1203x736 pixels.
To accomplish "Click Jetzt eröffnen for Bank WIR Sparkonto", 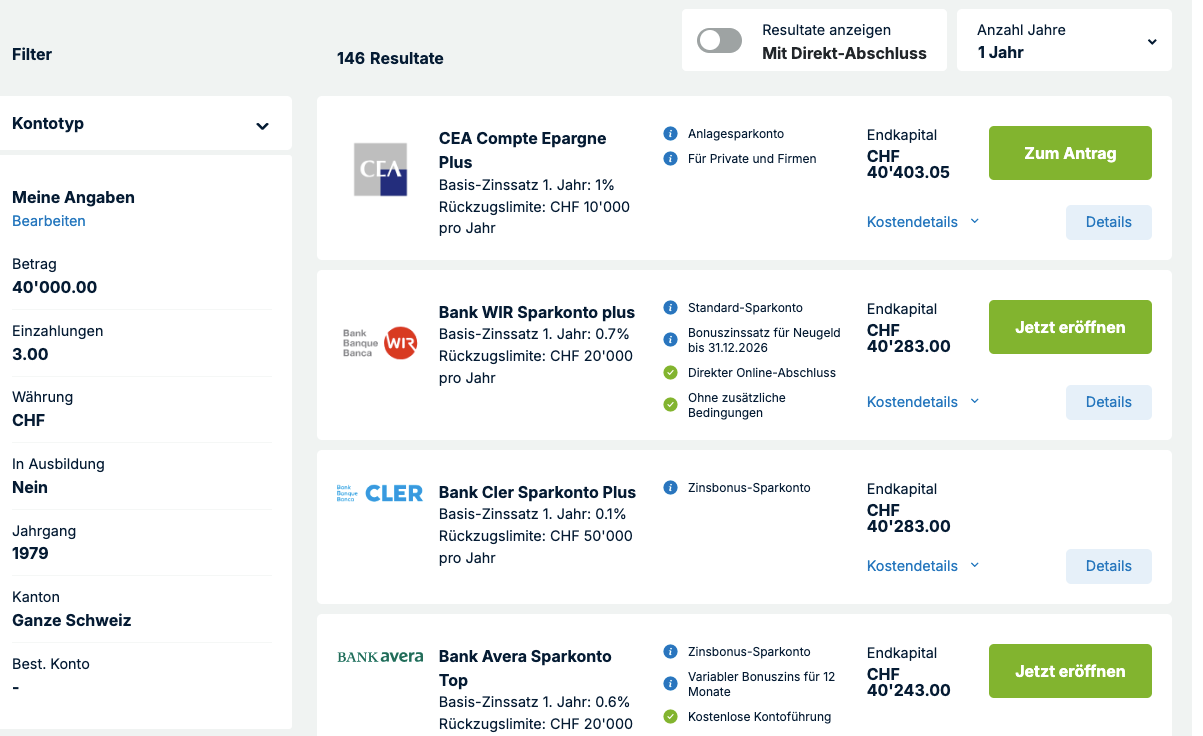I will click(x=1070, y=327).
